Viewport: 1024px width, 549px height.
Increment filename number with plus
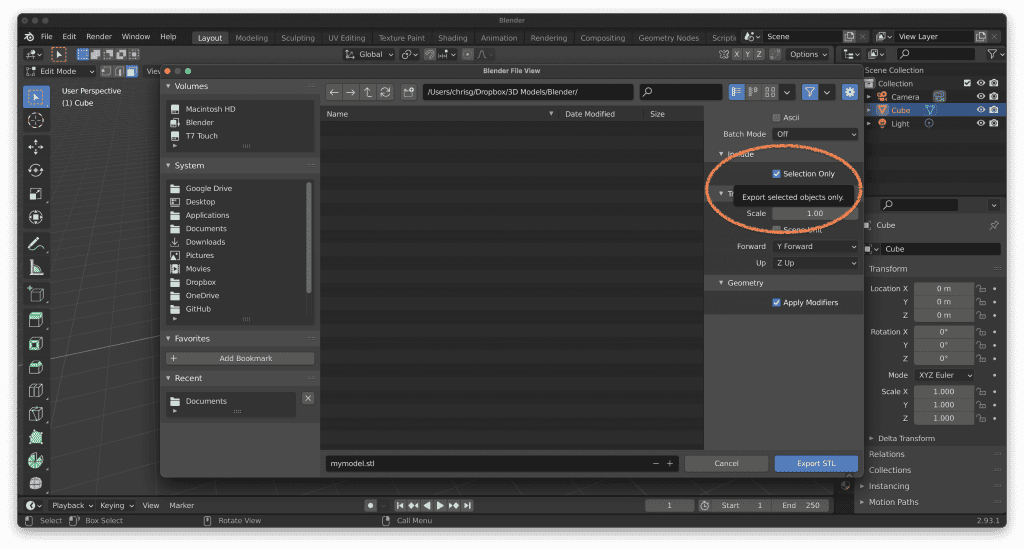coord(669,463)
